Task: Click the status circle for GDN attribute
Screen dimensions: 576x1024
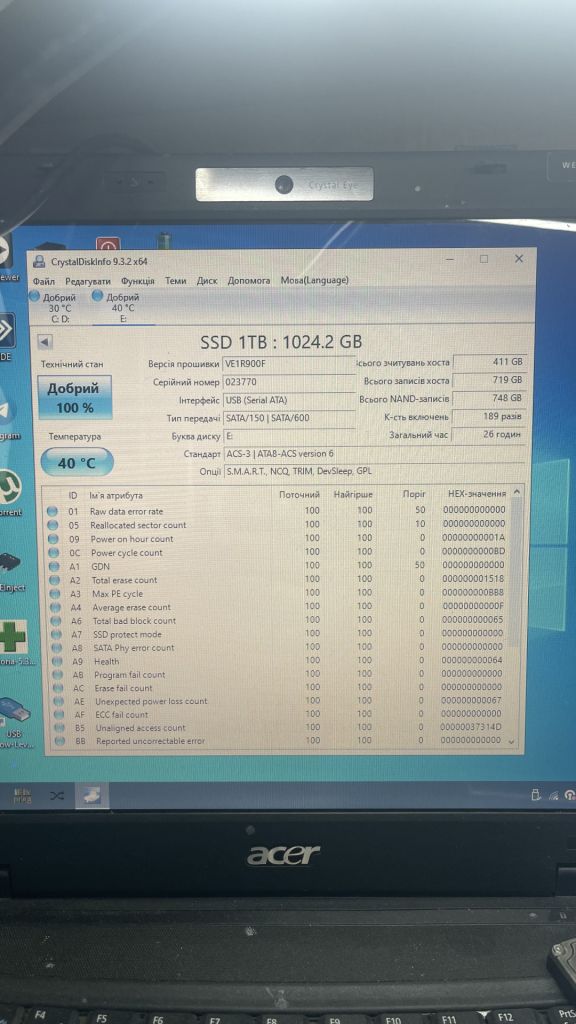Action: [54, 566]
